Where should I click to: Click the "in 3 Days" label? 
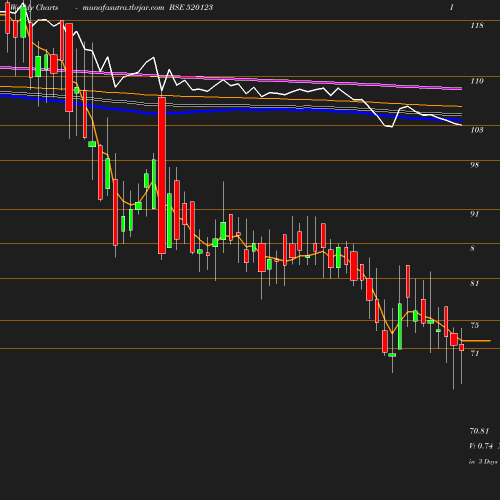[x=483, y=462]
